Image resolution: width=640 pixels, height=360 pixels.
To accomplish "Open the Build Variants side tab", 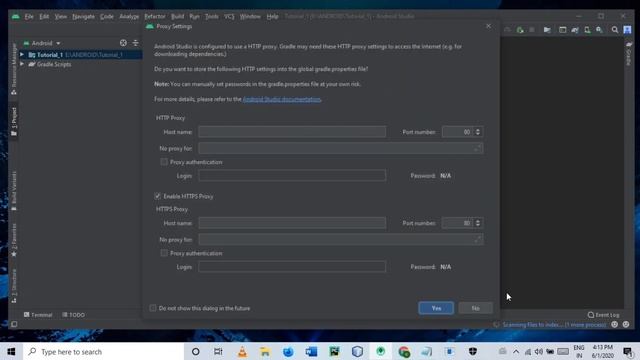I will (x=14, y=191).
